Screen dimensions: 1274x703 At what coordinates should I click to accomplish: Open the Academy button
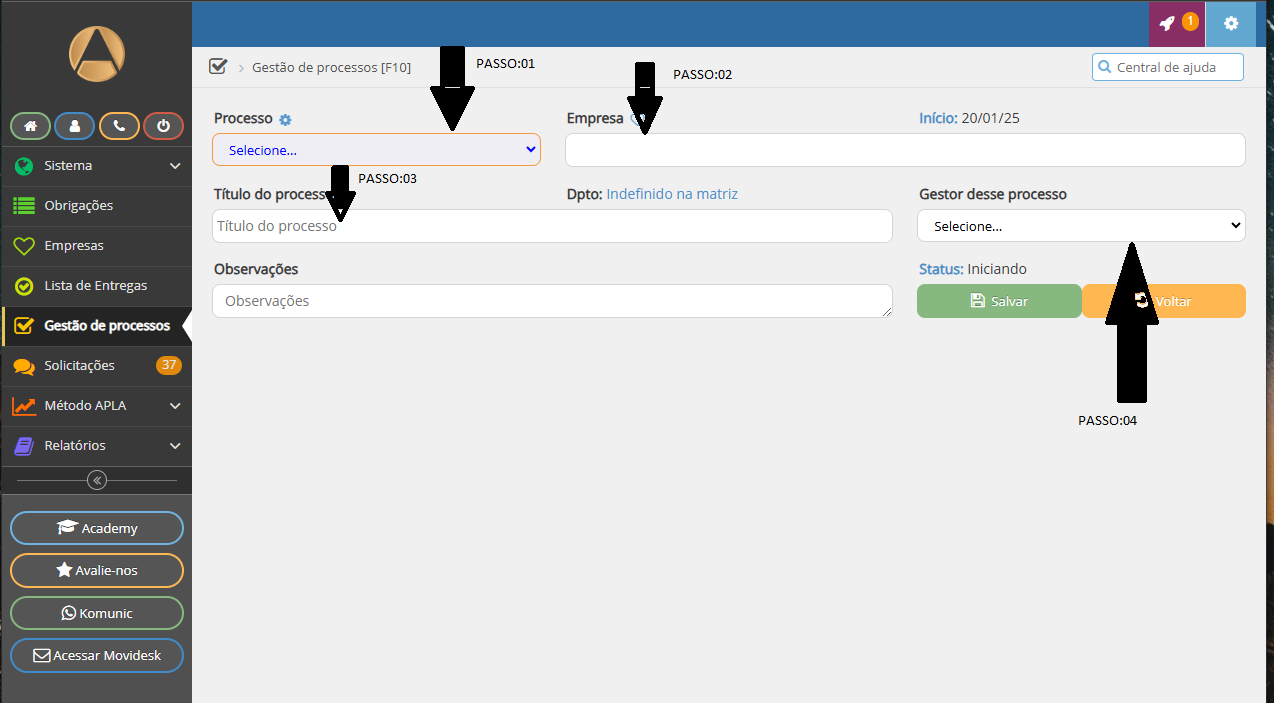coord(97,528)
